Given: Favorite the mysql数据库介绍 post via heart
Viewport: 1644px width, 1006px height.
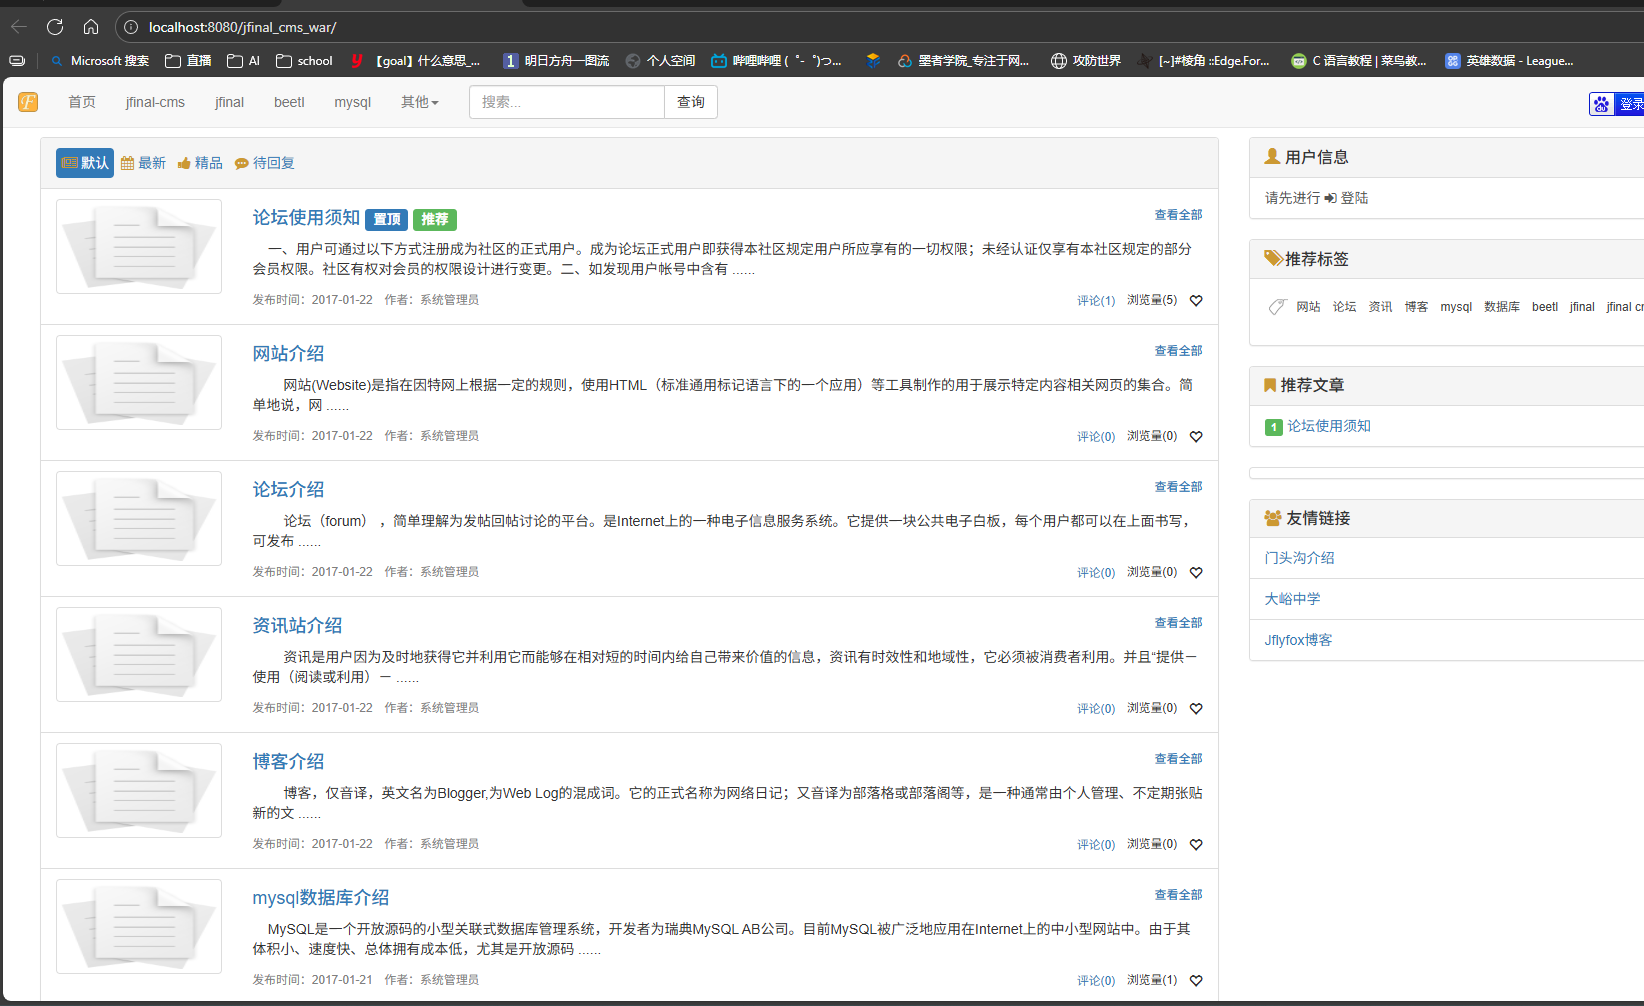Looking at the screenshot, I should tap(1196, 980).
